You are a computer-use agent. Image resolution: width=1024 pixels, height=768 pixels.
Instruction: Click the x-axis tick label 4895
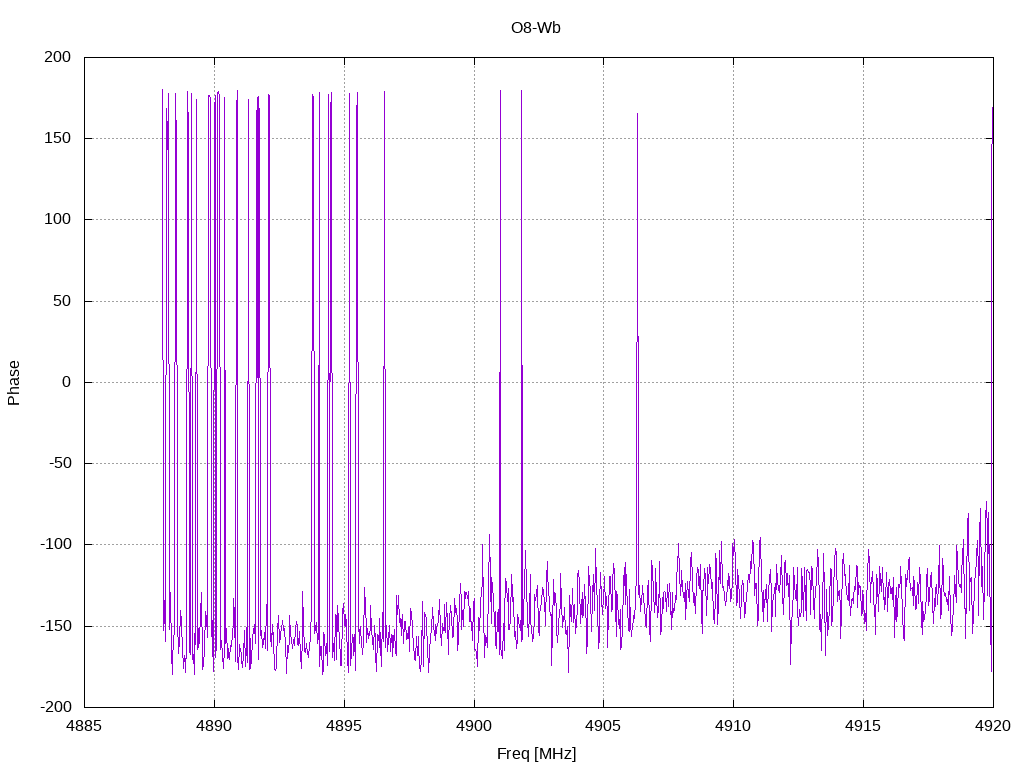pyautogui.click(x=344, y=726)
